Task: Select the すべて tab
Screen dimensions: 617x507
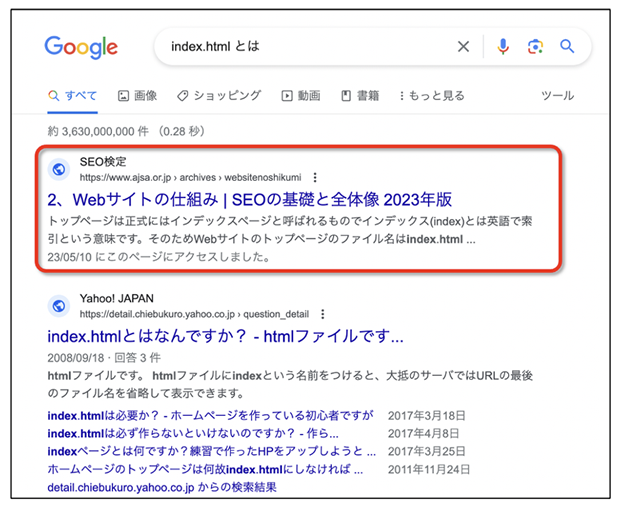Action: 72,96
